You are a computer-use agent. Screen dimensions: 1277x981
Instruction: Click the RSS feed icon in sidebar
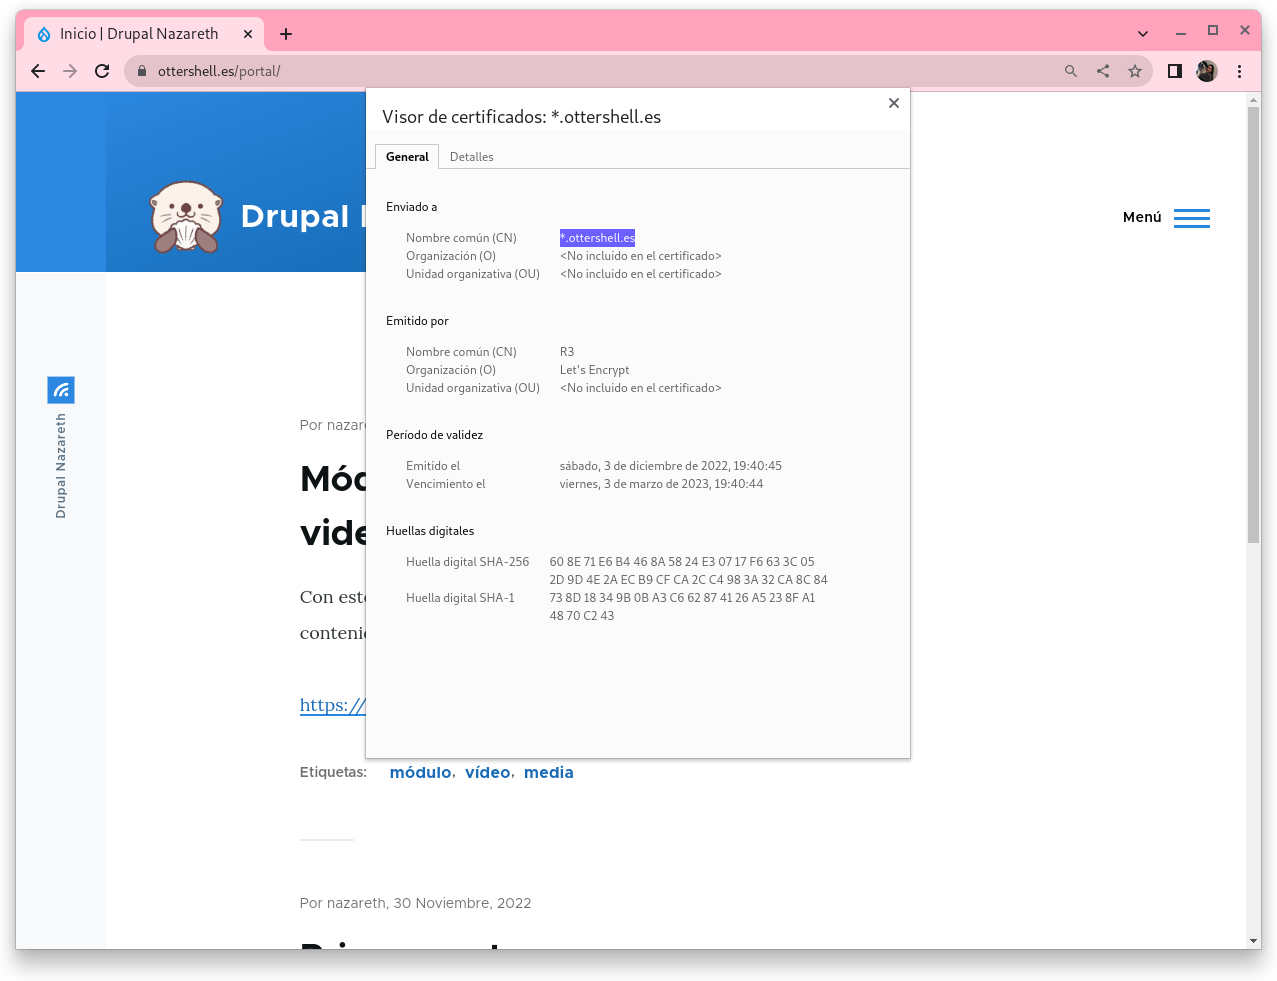pos(61,390)
